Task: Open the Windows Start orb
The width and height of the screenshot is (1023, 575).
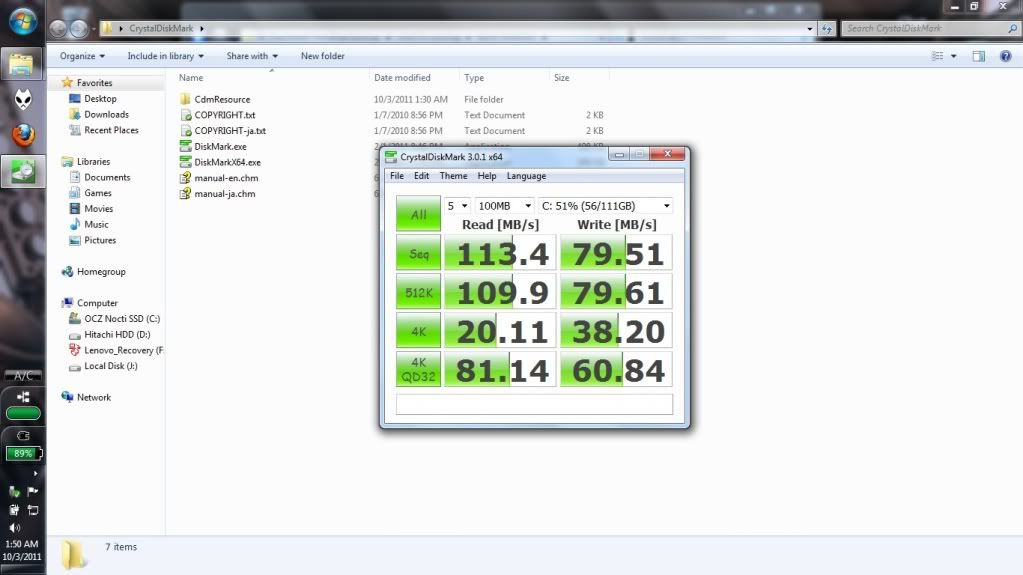Action: pyautogui.click(x=23, y=22)
